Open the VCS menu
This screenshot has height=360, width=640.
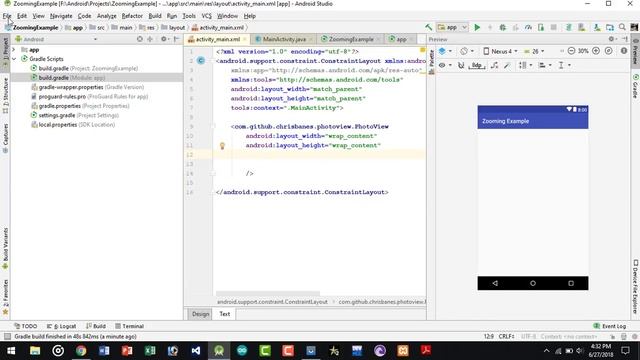[207, 16]
